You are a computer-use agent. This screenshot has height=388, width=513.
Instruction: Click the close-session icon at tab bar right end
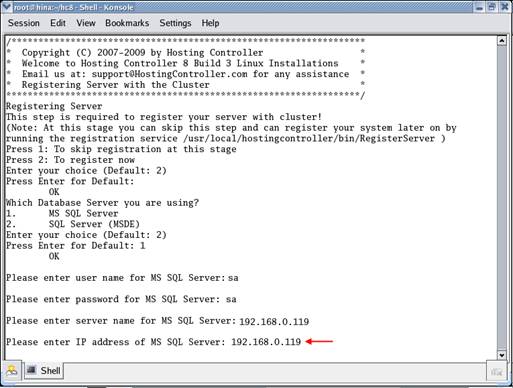tap(496, 371)
